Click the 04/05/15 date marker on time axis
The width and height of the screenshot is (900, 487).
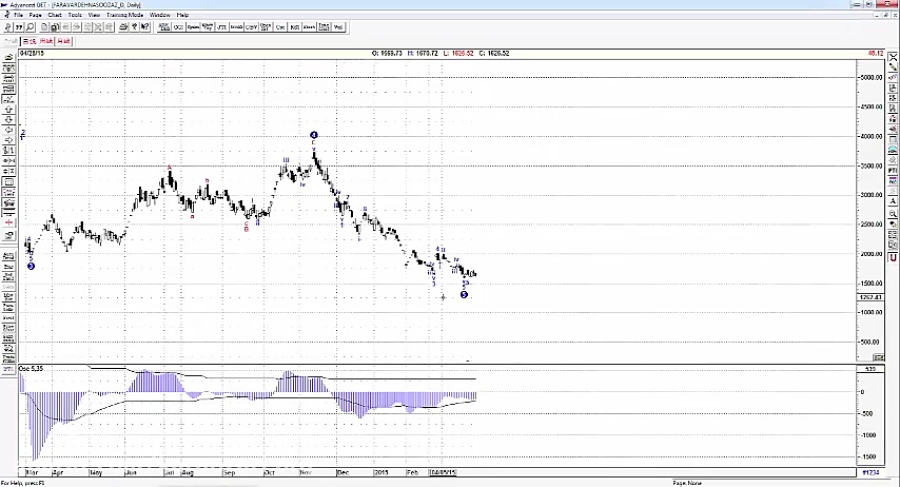point(444,471)
